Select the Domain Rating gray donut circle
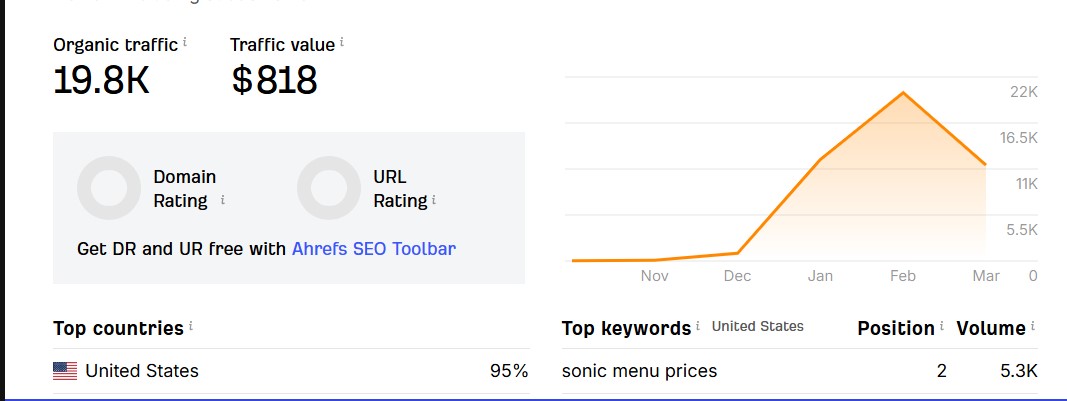Screen dimensions: 1067x401 tap(108, 188)
